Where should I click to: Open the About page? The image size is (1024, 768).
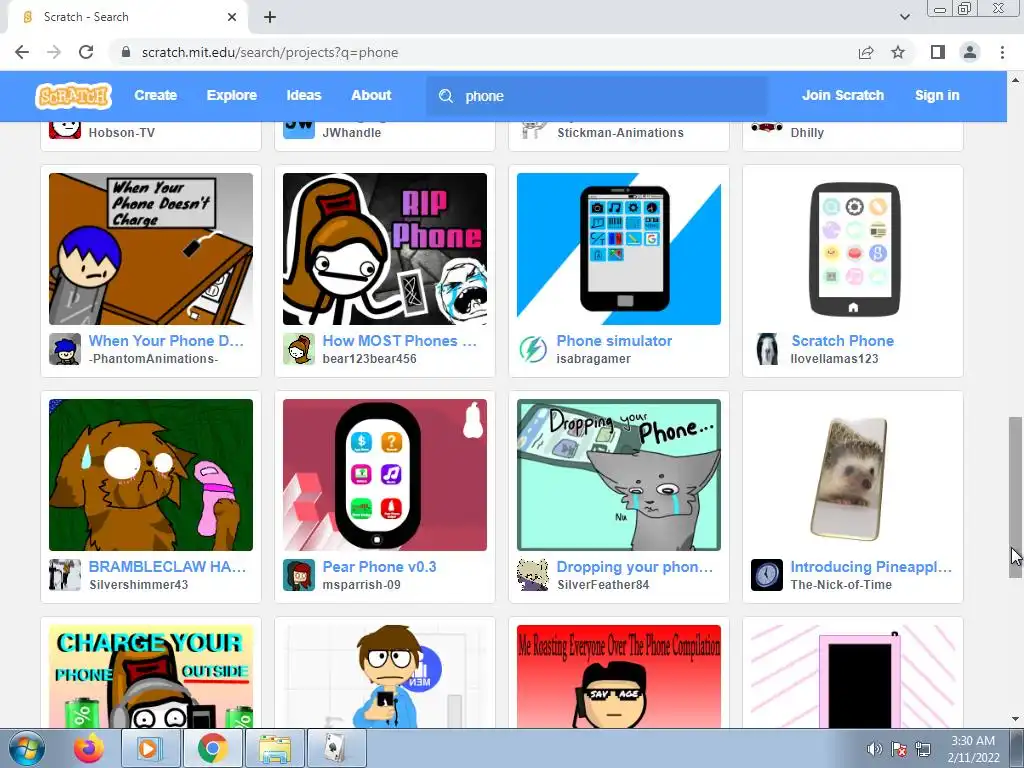coord(371,95)
